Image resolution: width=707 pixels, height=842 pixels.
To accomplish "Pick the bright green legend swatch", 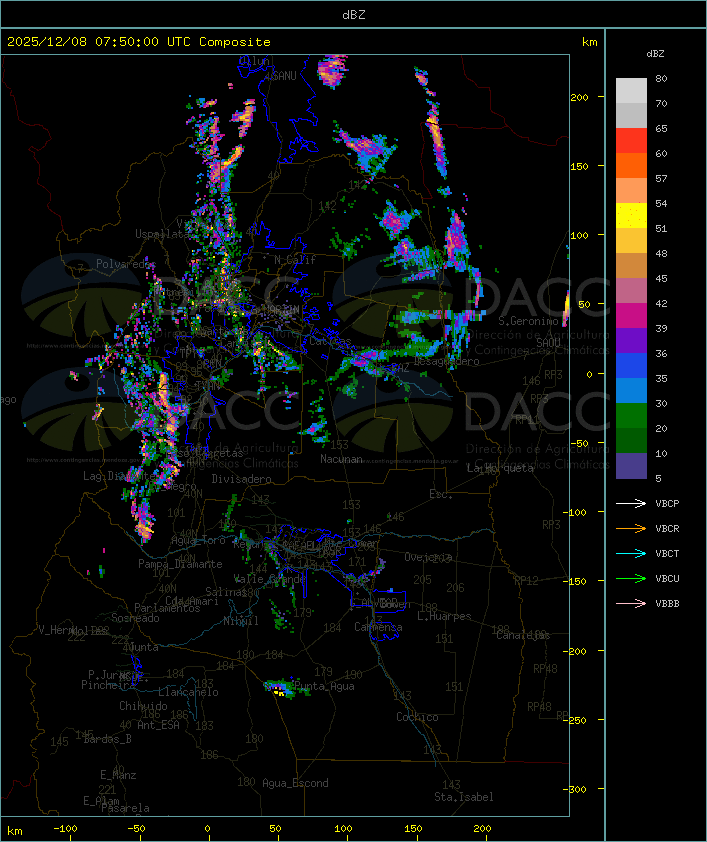I will click(x=631, y=416).
